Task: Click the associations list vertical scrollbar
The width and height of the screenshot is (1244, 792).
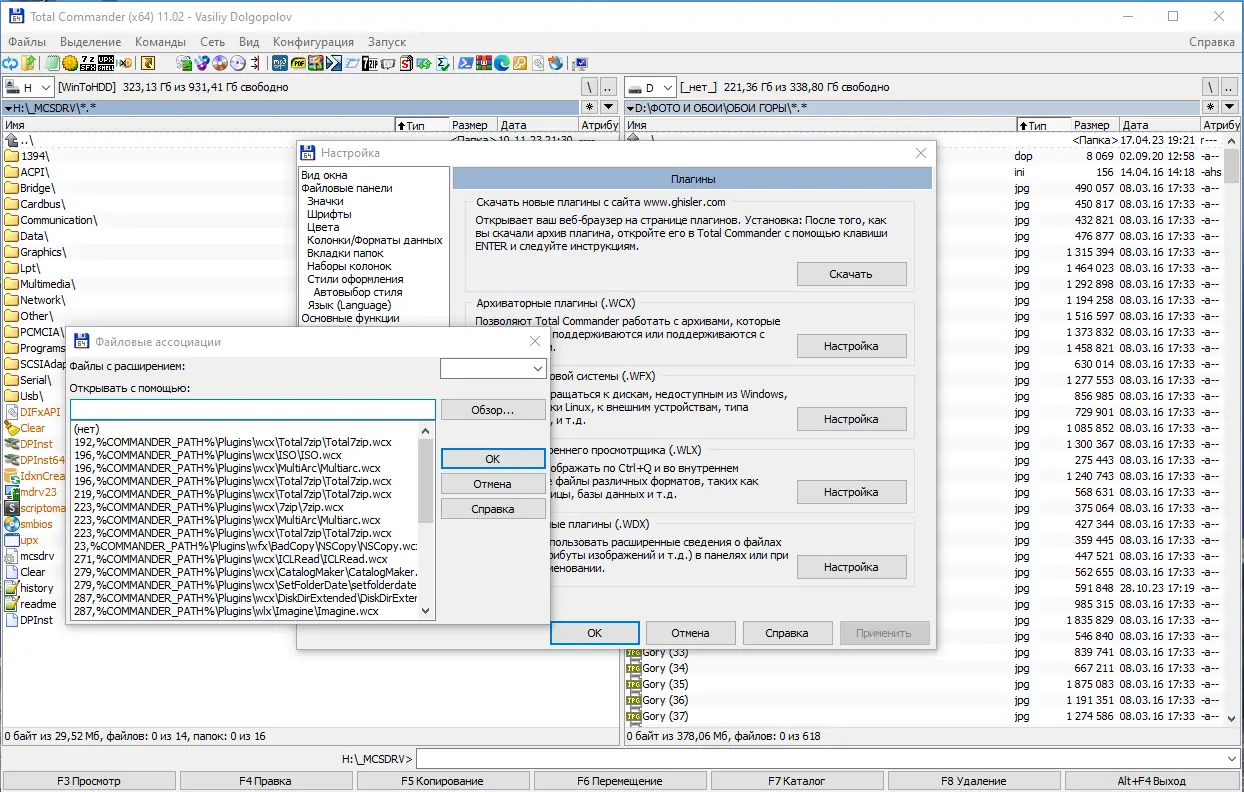Action: [x=426, y=520]
